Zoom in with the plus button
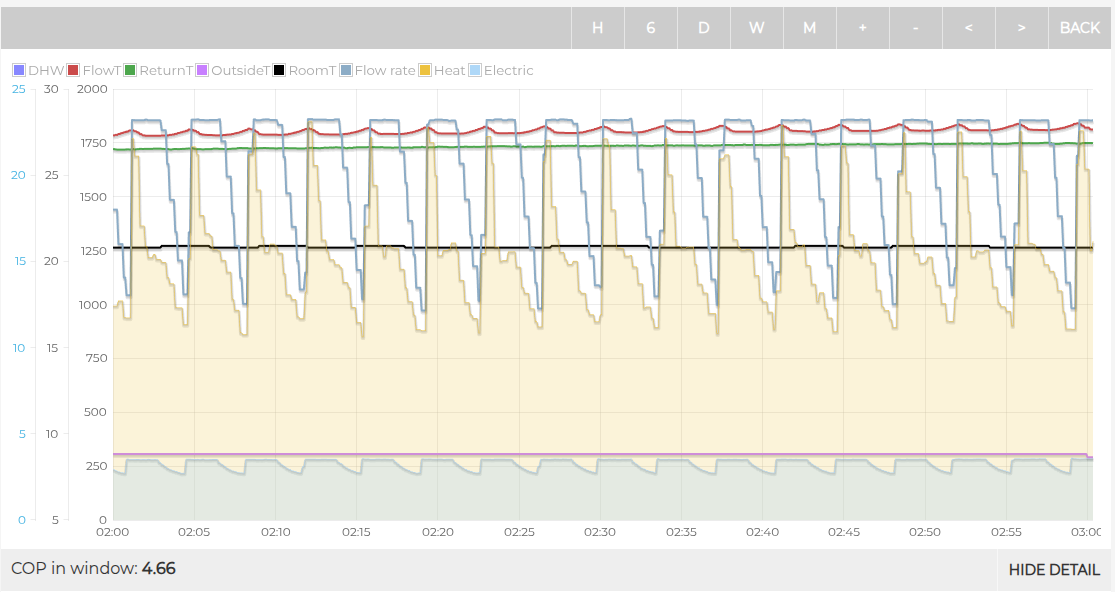 point(863,28)
